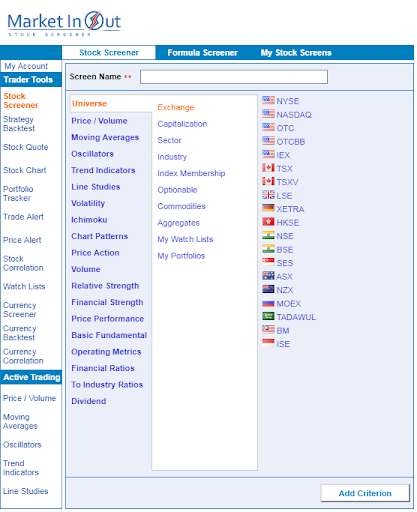417x512 pixels.
Task: Open Currency Screener in sidebar
Action: [x=20, y=310]
